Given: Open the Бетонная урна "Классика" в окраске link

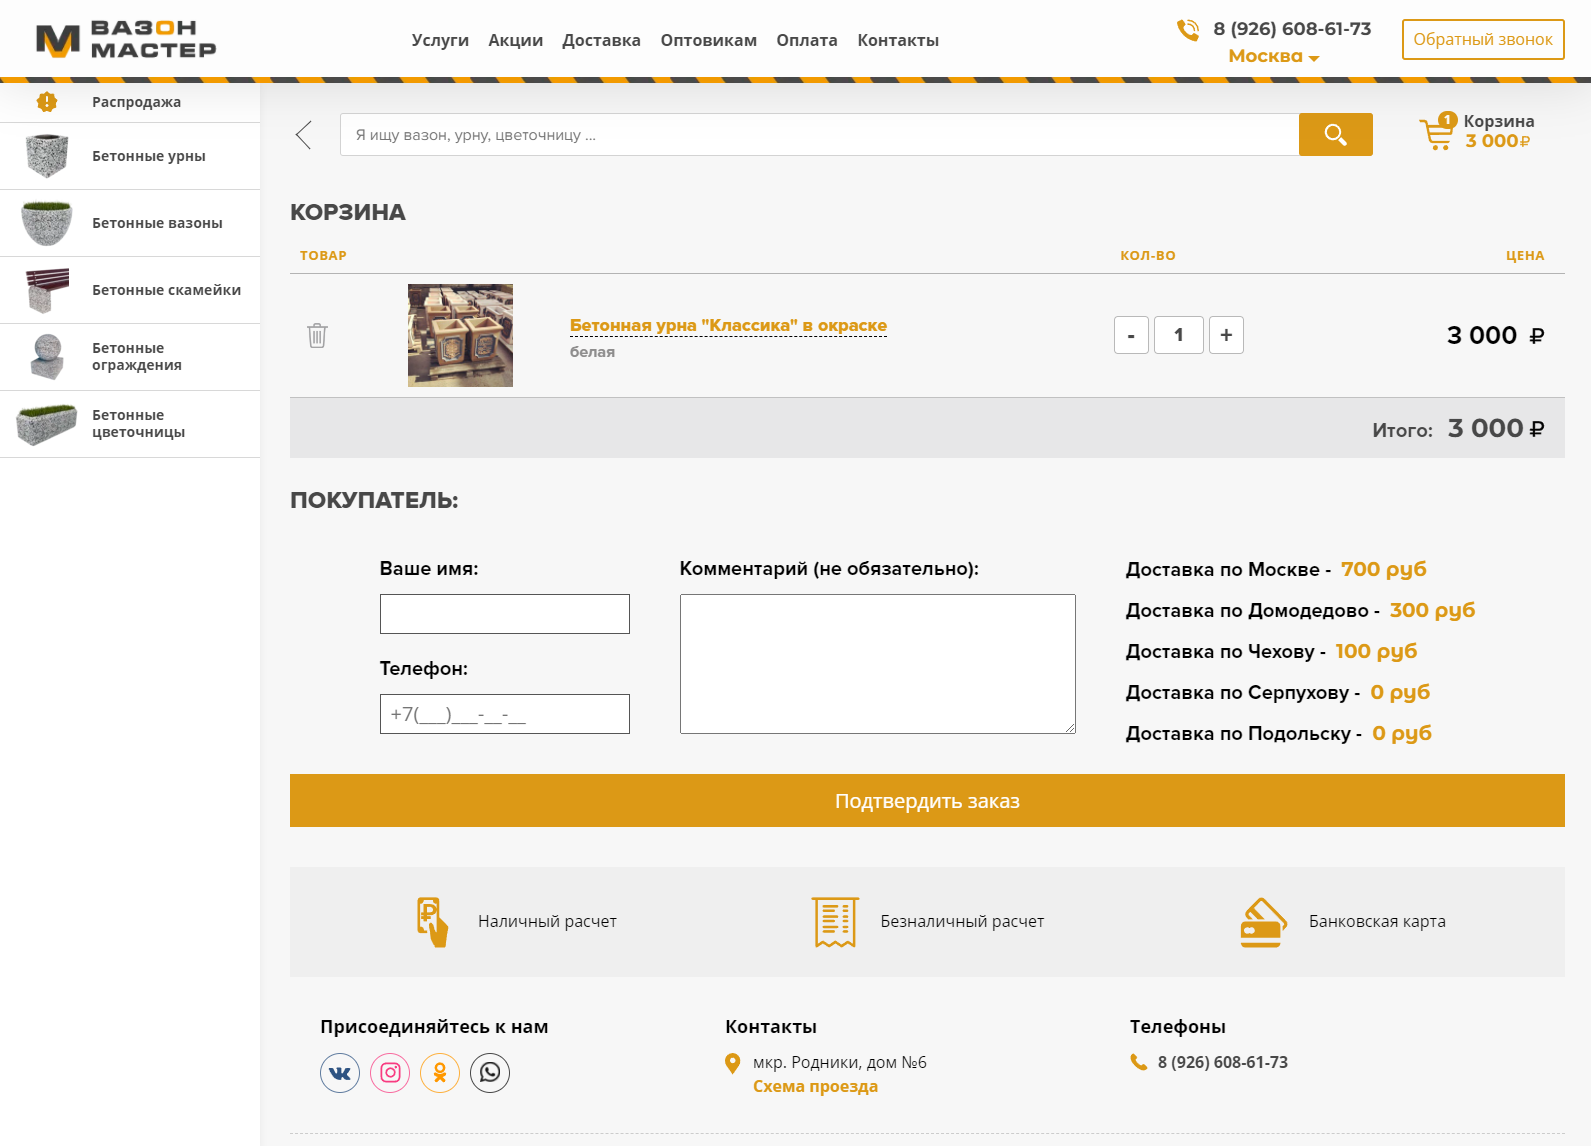Looking at the screenshot, I should coord(728,325).
